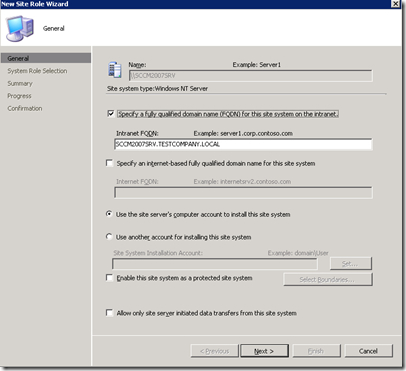
Task: Click the 'Site system type:Windows NT Server' text
Action: tap(157, 89)
